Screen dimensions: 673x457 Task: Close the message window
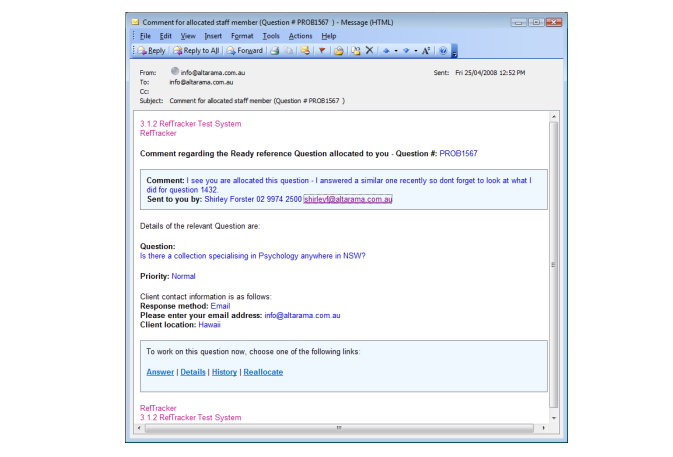pyautogui.click(x=554, y=22)
